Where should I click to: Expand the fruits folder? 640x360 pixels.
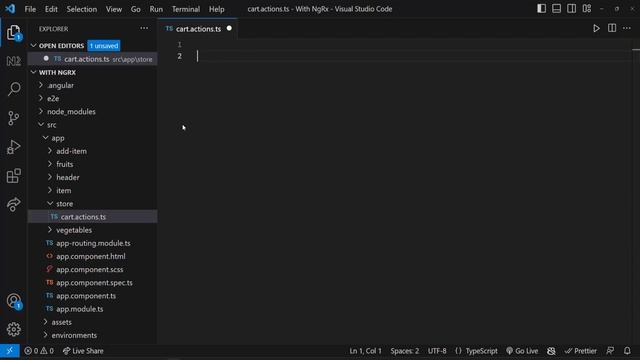pos(64,164)
